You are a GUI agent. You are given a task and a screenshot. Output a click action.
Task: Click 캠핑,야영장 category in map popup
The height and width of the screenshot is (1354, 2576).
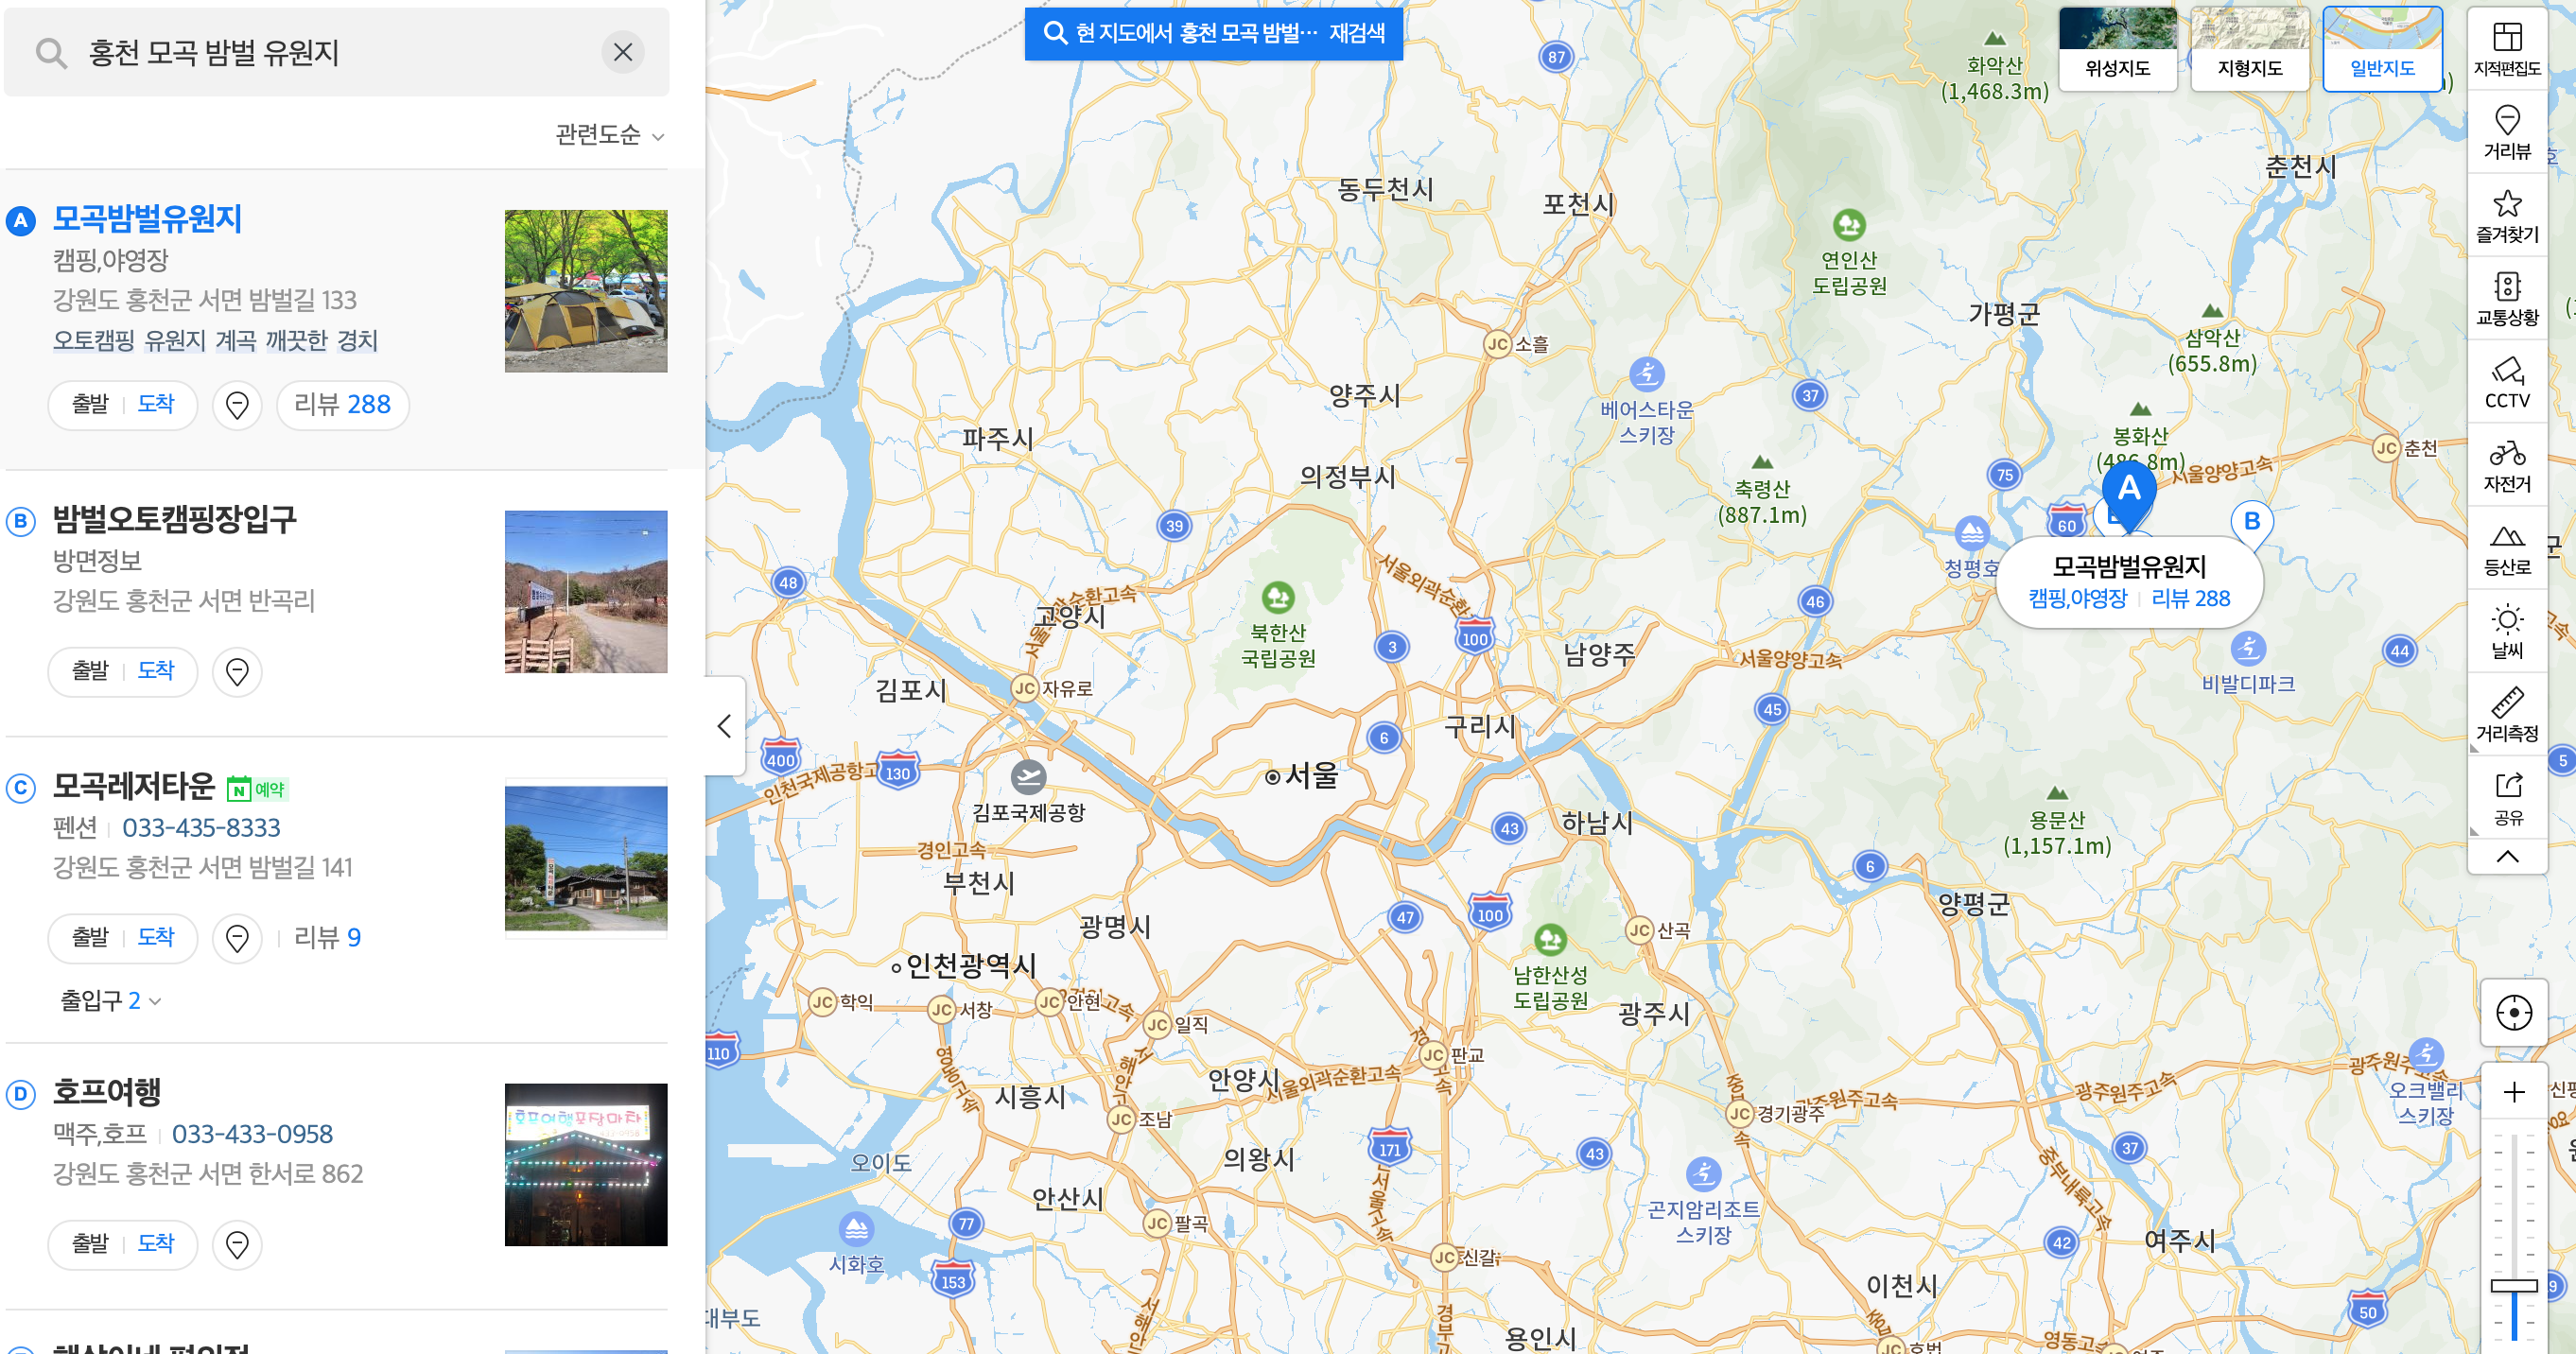(x=2077, y=598)
